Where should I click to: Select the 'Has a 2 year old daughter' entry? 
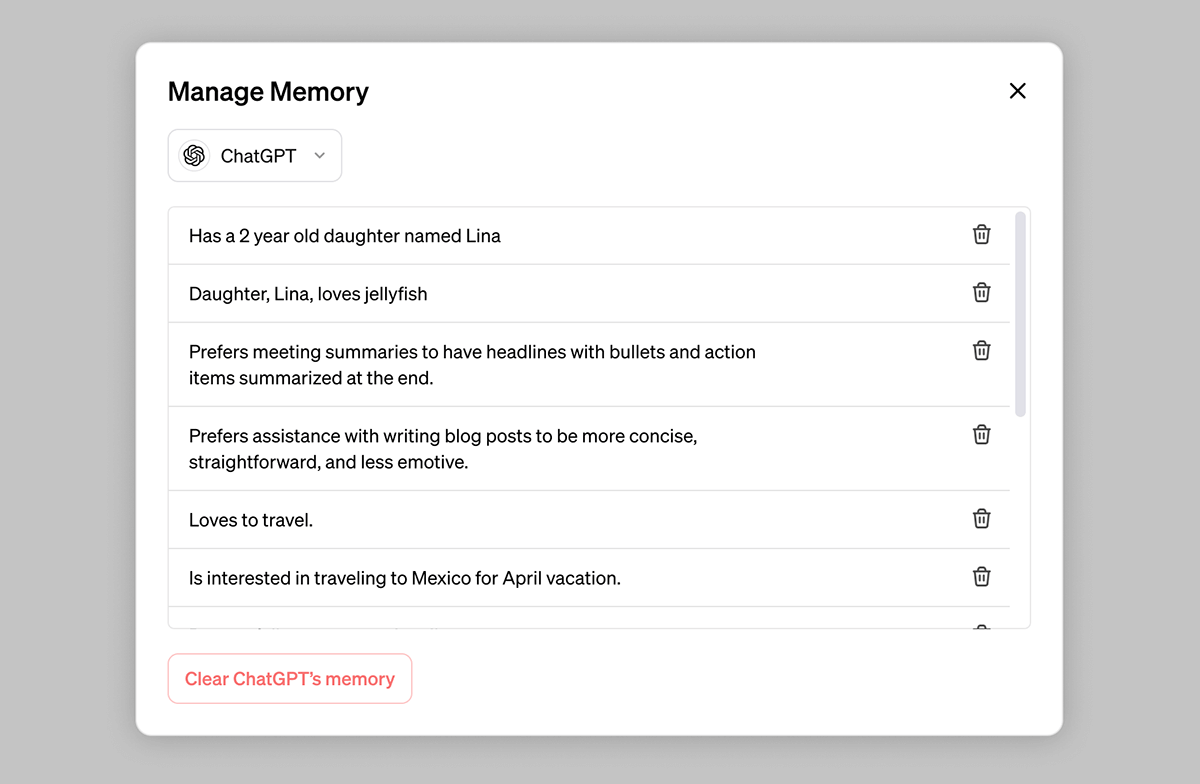click(589, 236)
